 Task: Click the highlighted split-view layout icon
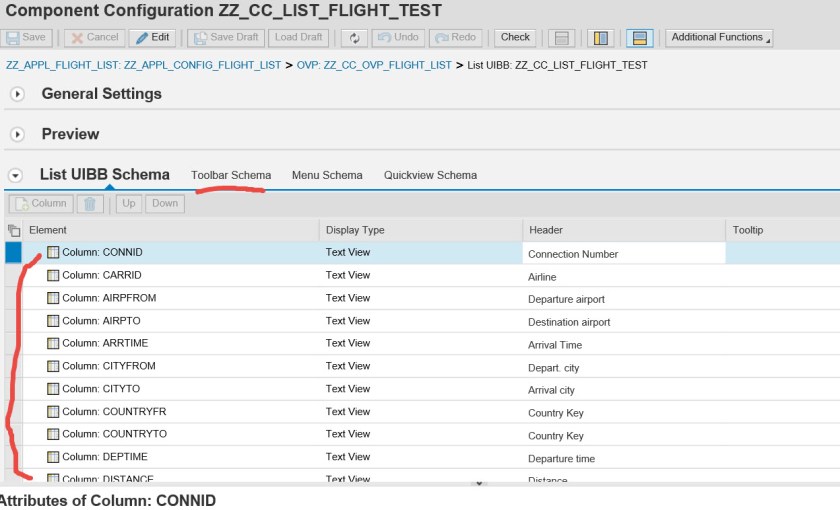coord(640,38)
